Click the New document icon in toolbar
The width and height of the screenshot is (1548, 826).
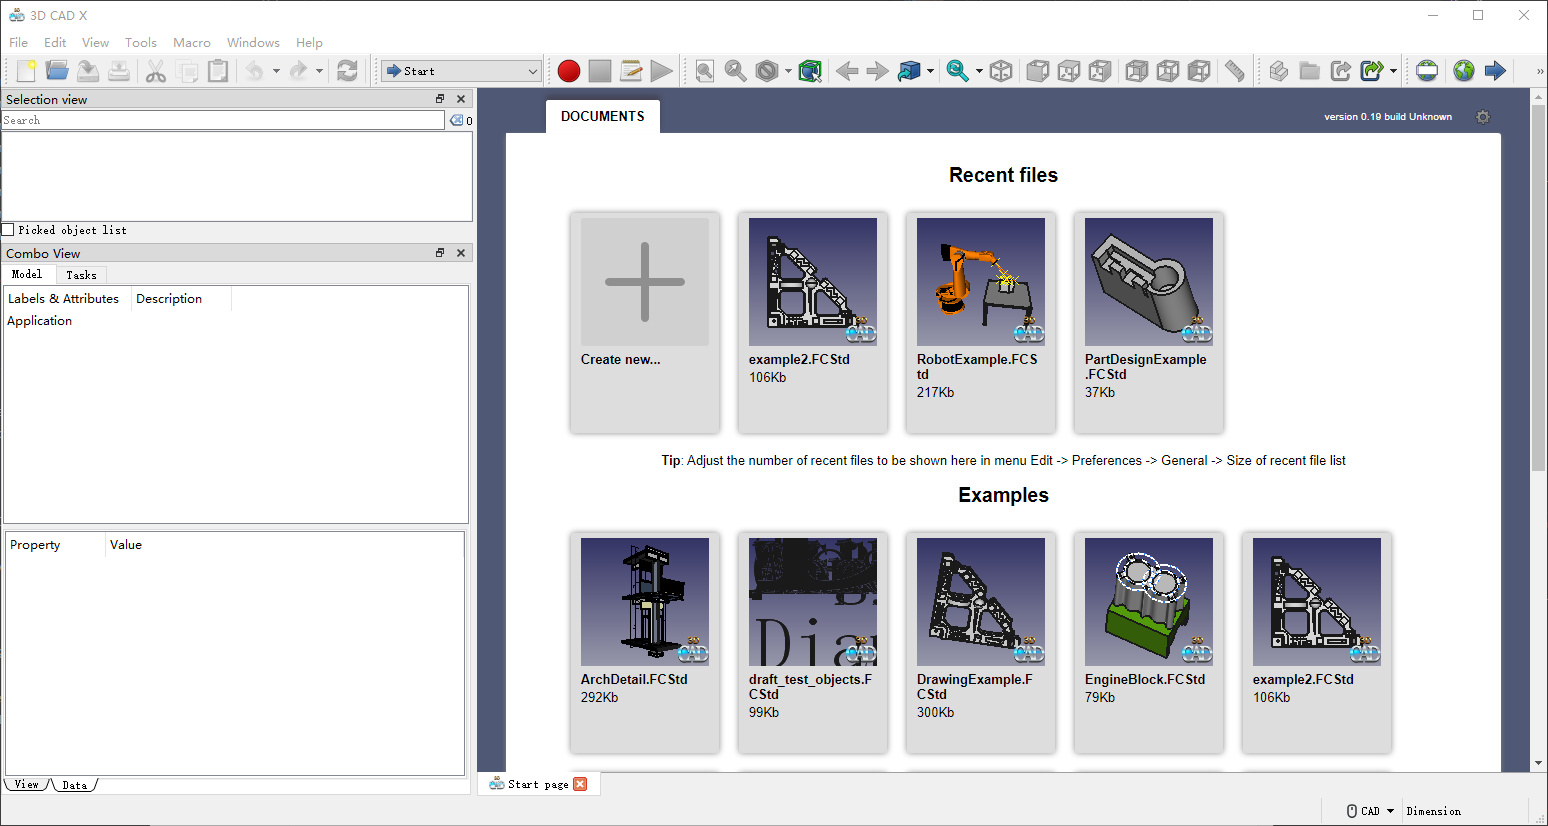(26, 71)
